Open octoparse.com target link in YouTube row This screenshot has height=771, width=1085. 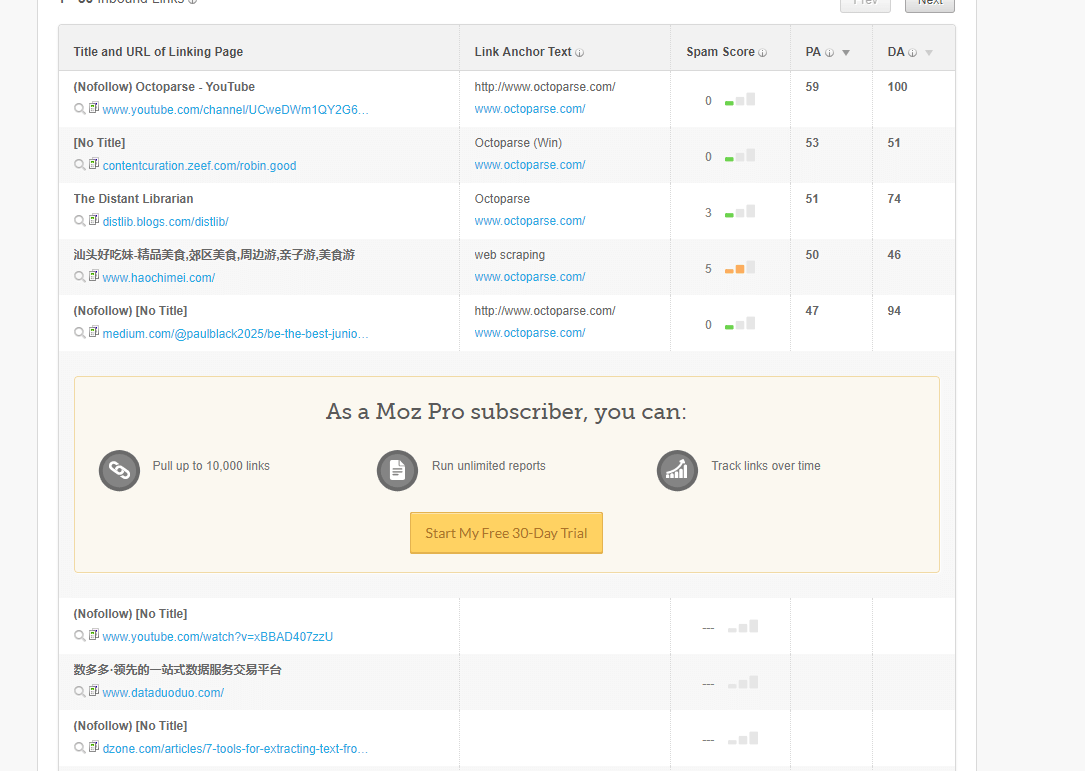[530, 109]
